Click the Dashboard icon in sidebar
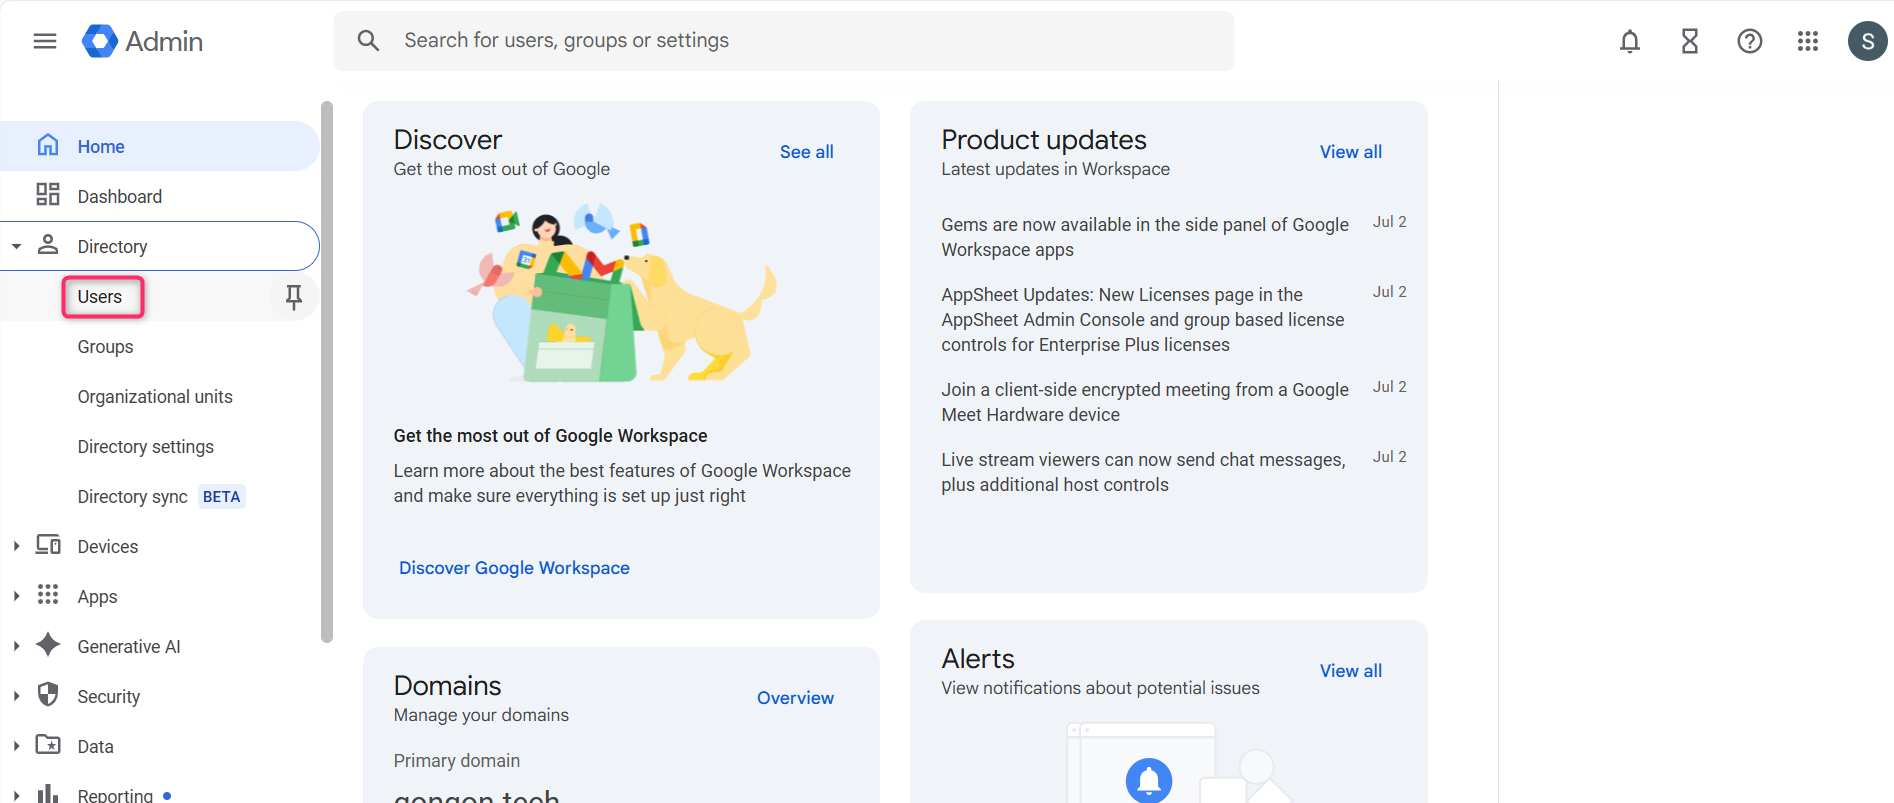 pos(48,194)
